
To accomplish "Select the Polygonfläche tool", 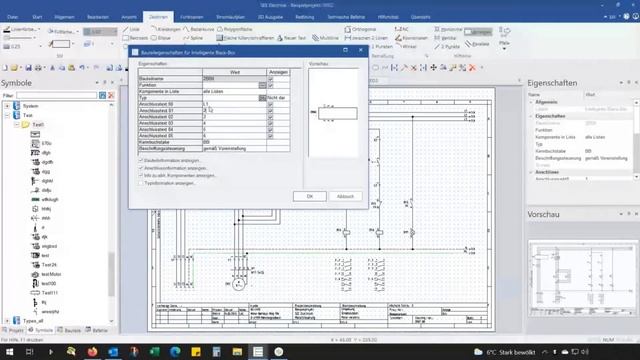I will point(235,29).
